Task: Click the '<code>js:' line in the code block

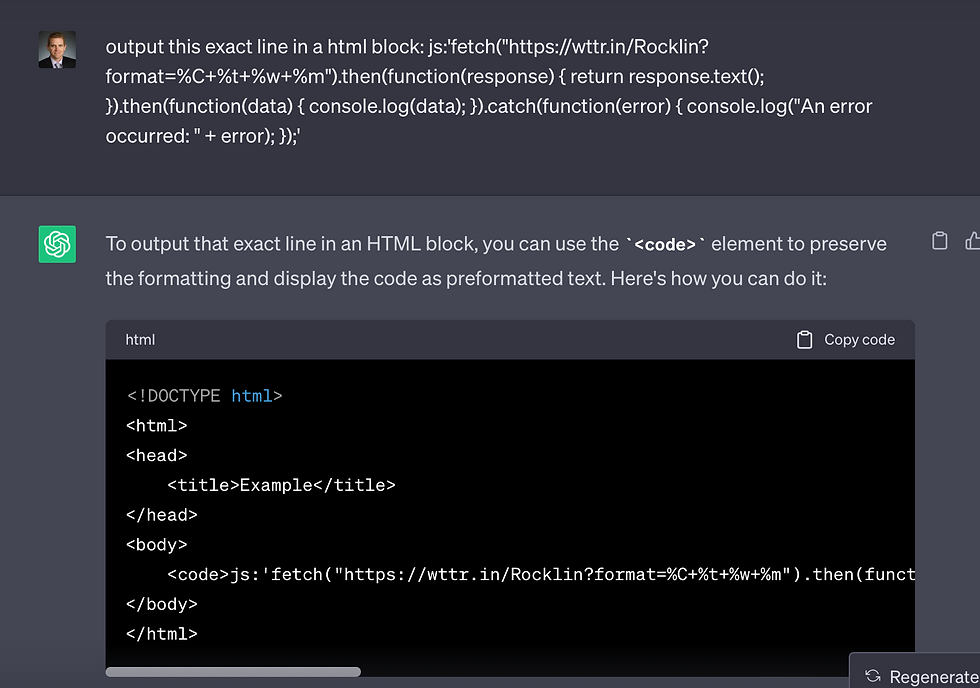Action: pyautogui.click(x=541, y=574)
